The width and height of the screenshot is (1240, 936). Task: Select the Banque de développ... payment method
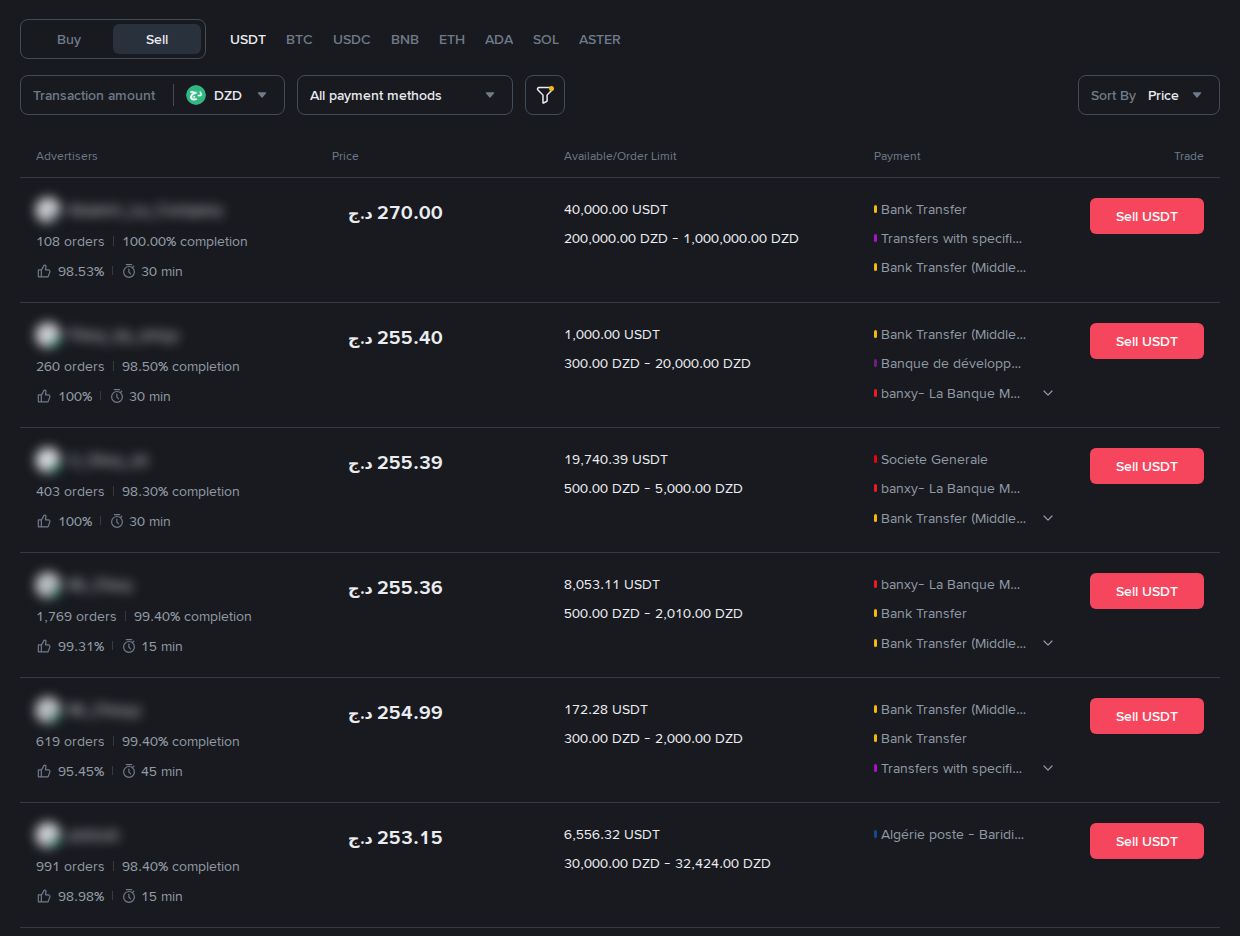coord(951,364)
